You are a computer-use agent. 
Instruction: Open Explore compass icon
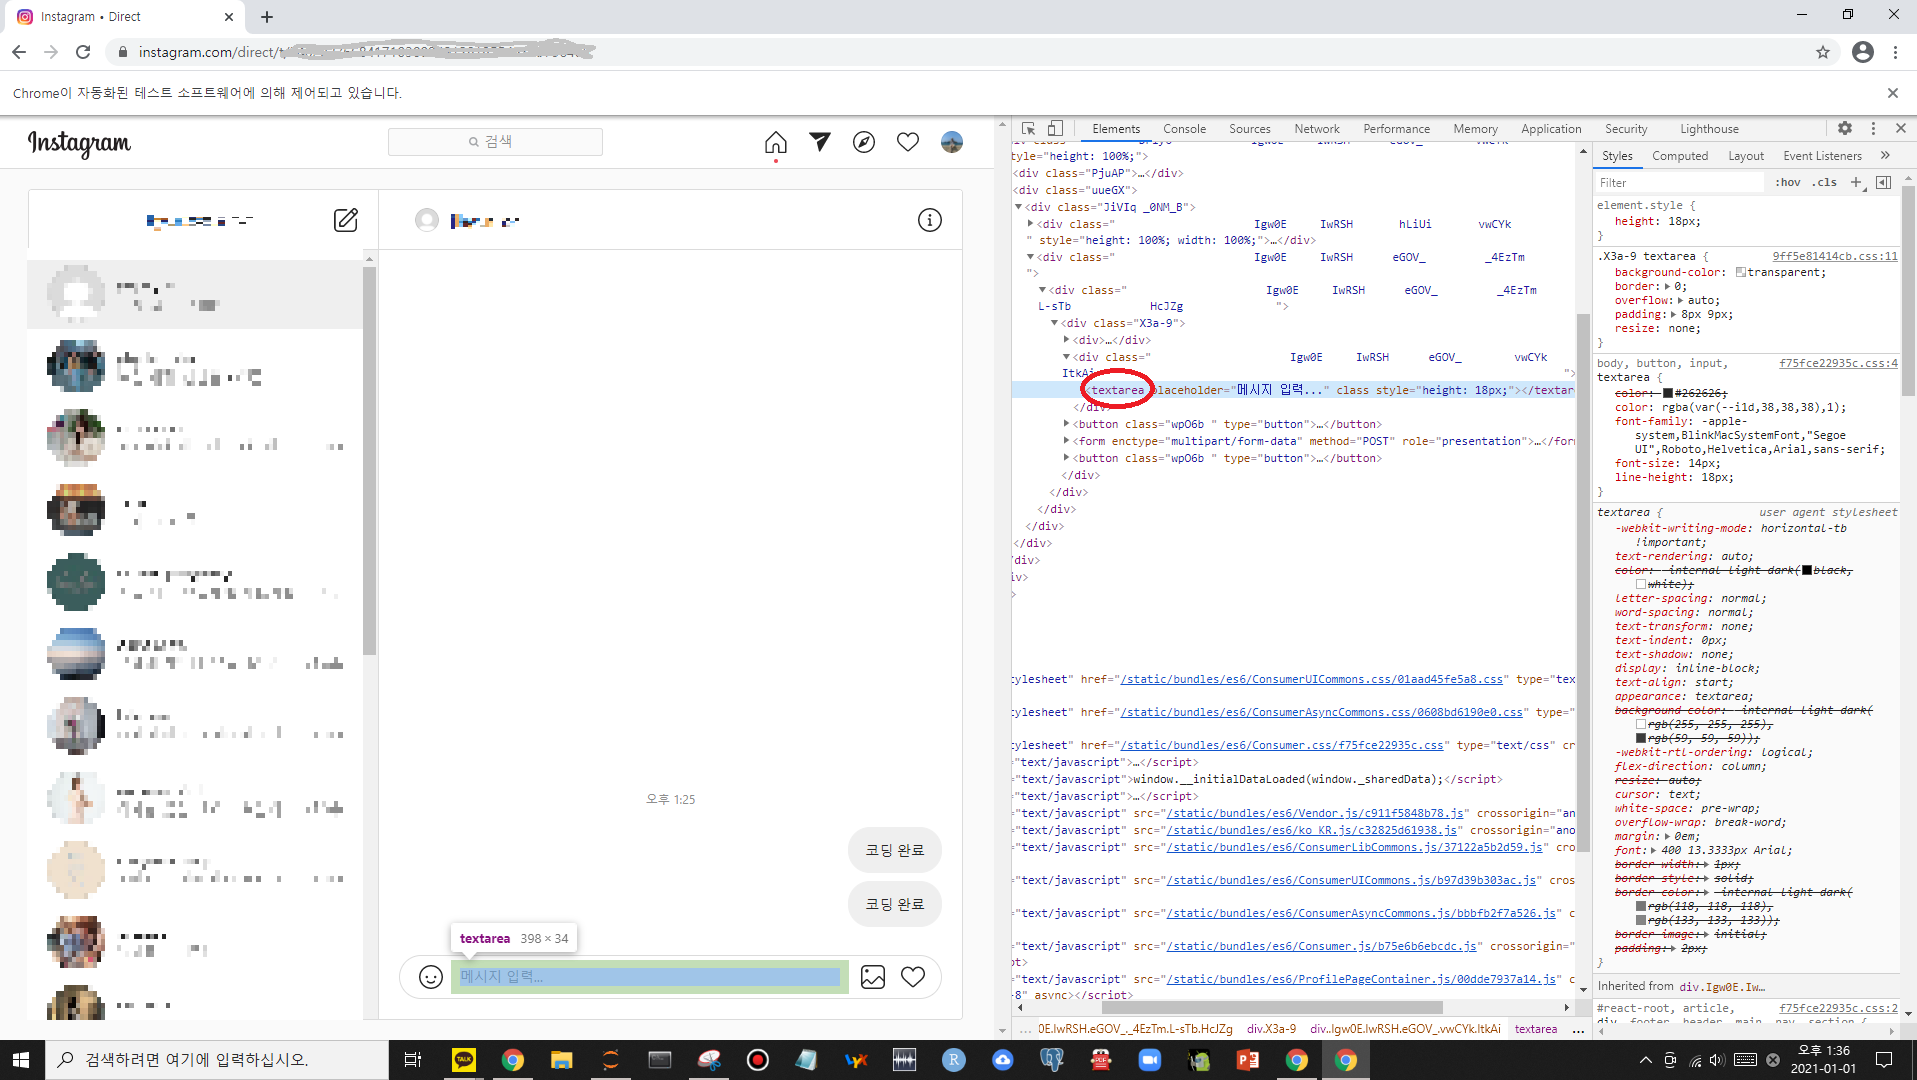(864, 142)
